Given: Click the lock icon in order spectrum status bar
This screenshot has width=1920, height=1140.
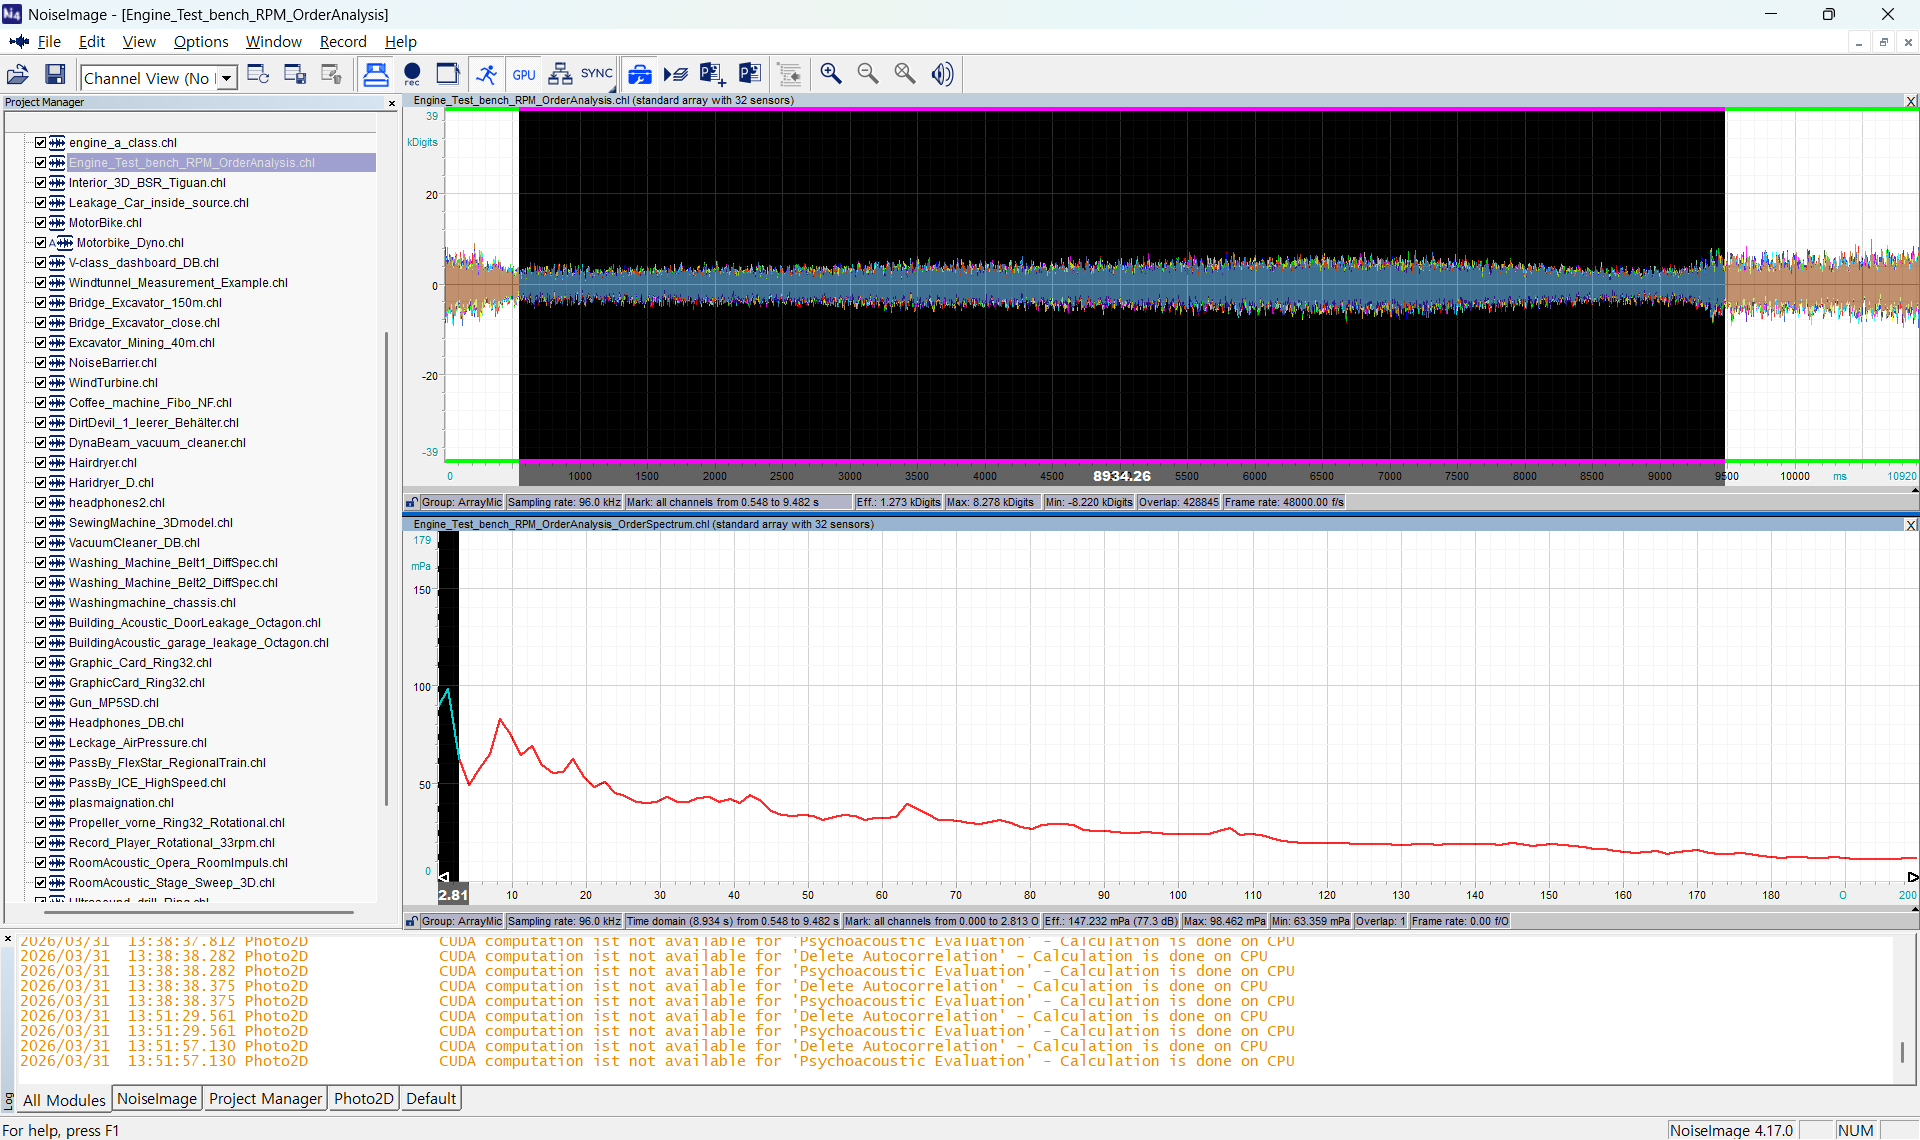Looking at the screenshot, I should pyautogui.click(x=411, y=921).
